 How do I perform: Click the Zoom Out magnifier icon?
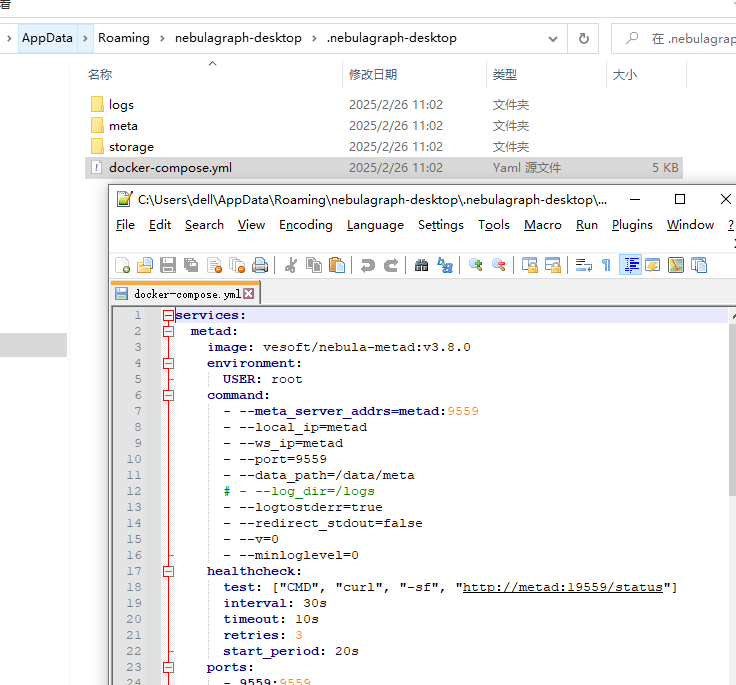point(498,265)
